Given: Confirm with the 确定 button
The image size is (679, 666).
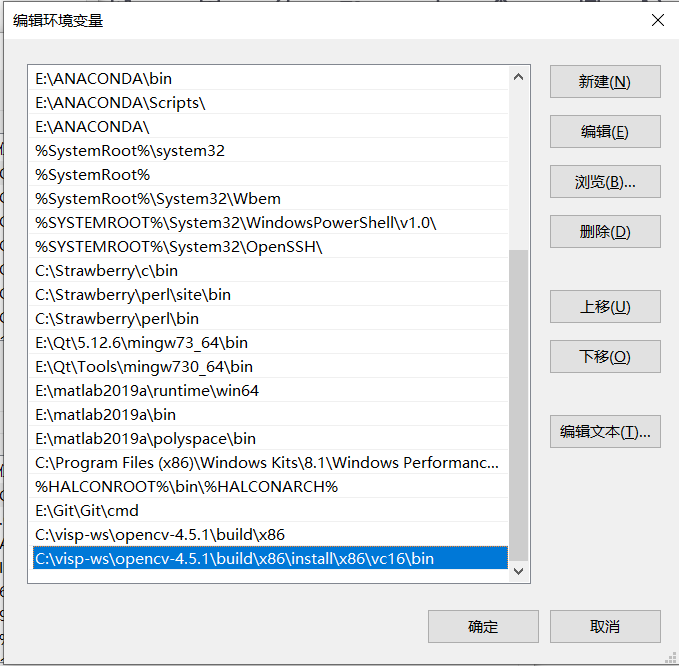Looking at the screenshot, I should point(483,627).
